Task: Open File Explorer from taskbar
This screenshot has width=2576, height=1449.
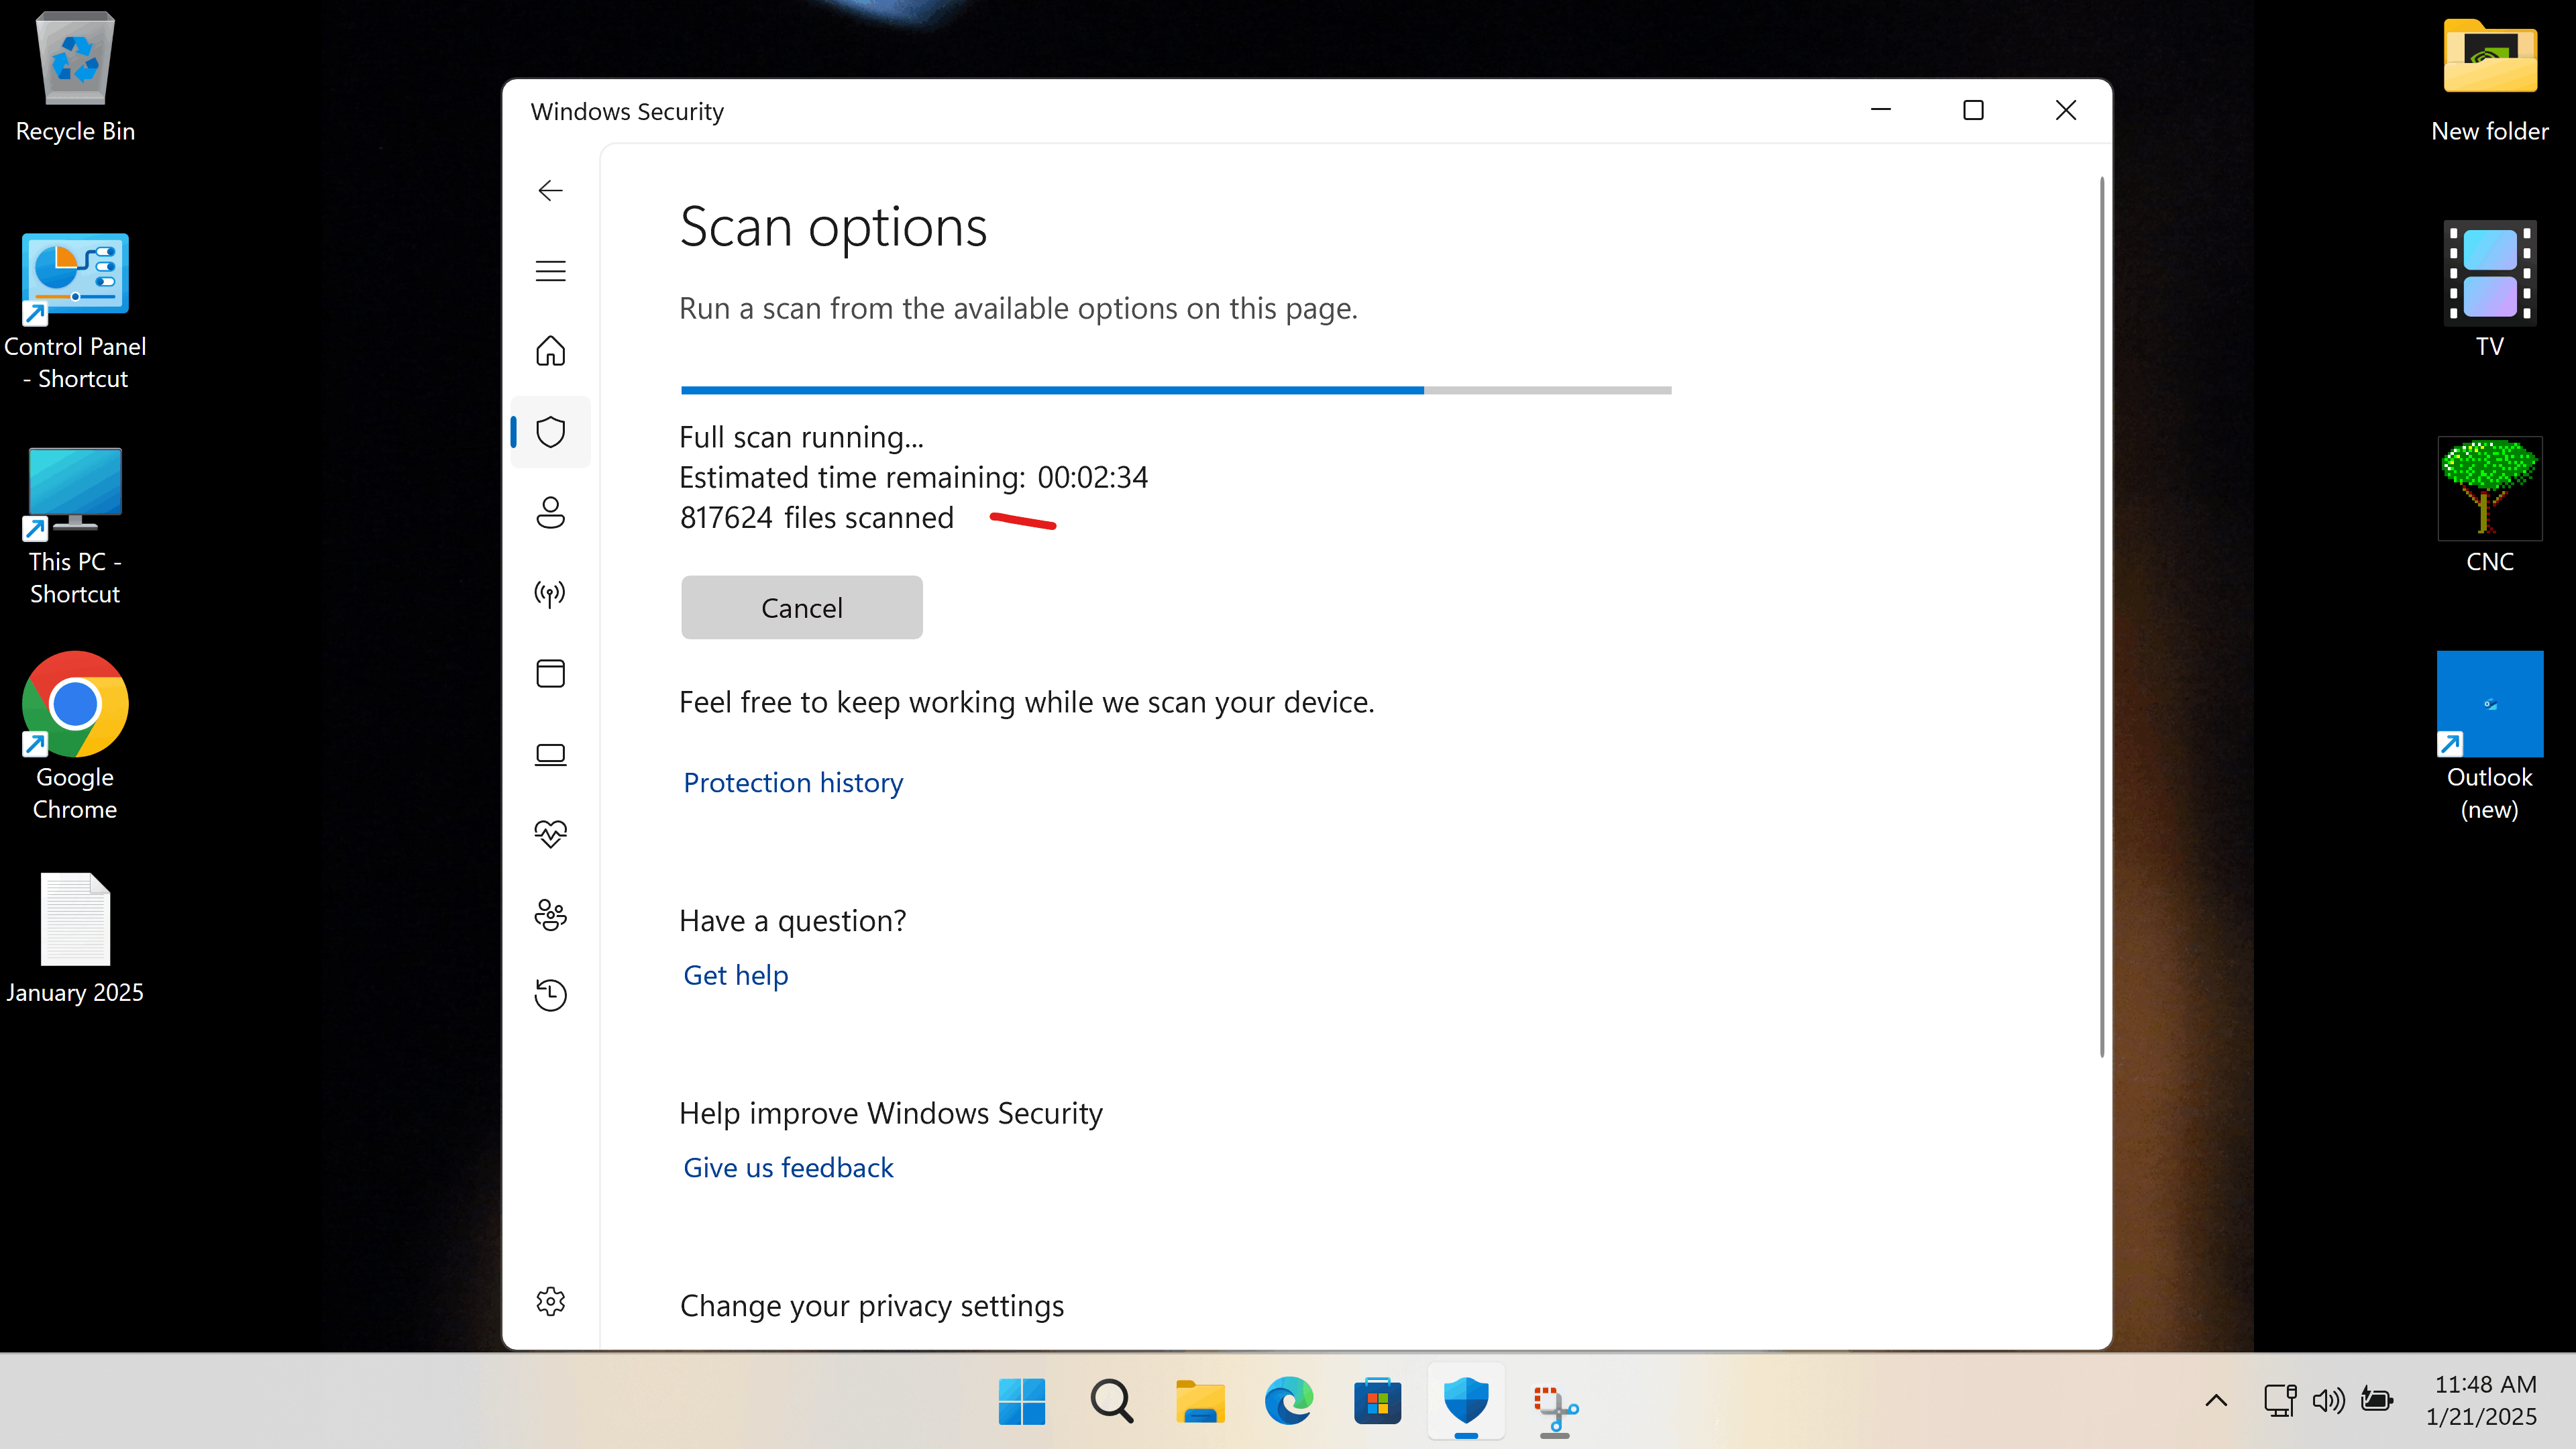Action: [x=1200, y=1401]
